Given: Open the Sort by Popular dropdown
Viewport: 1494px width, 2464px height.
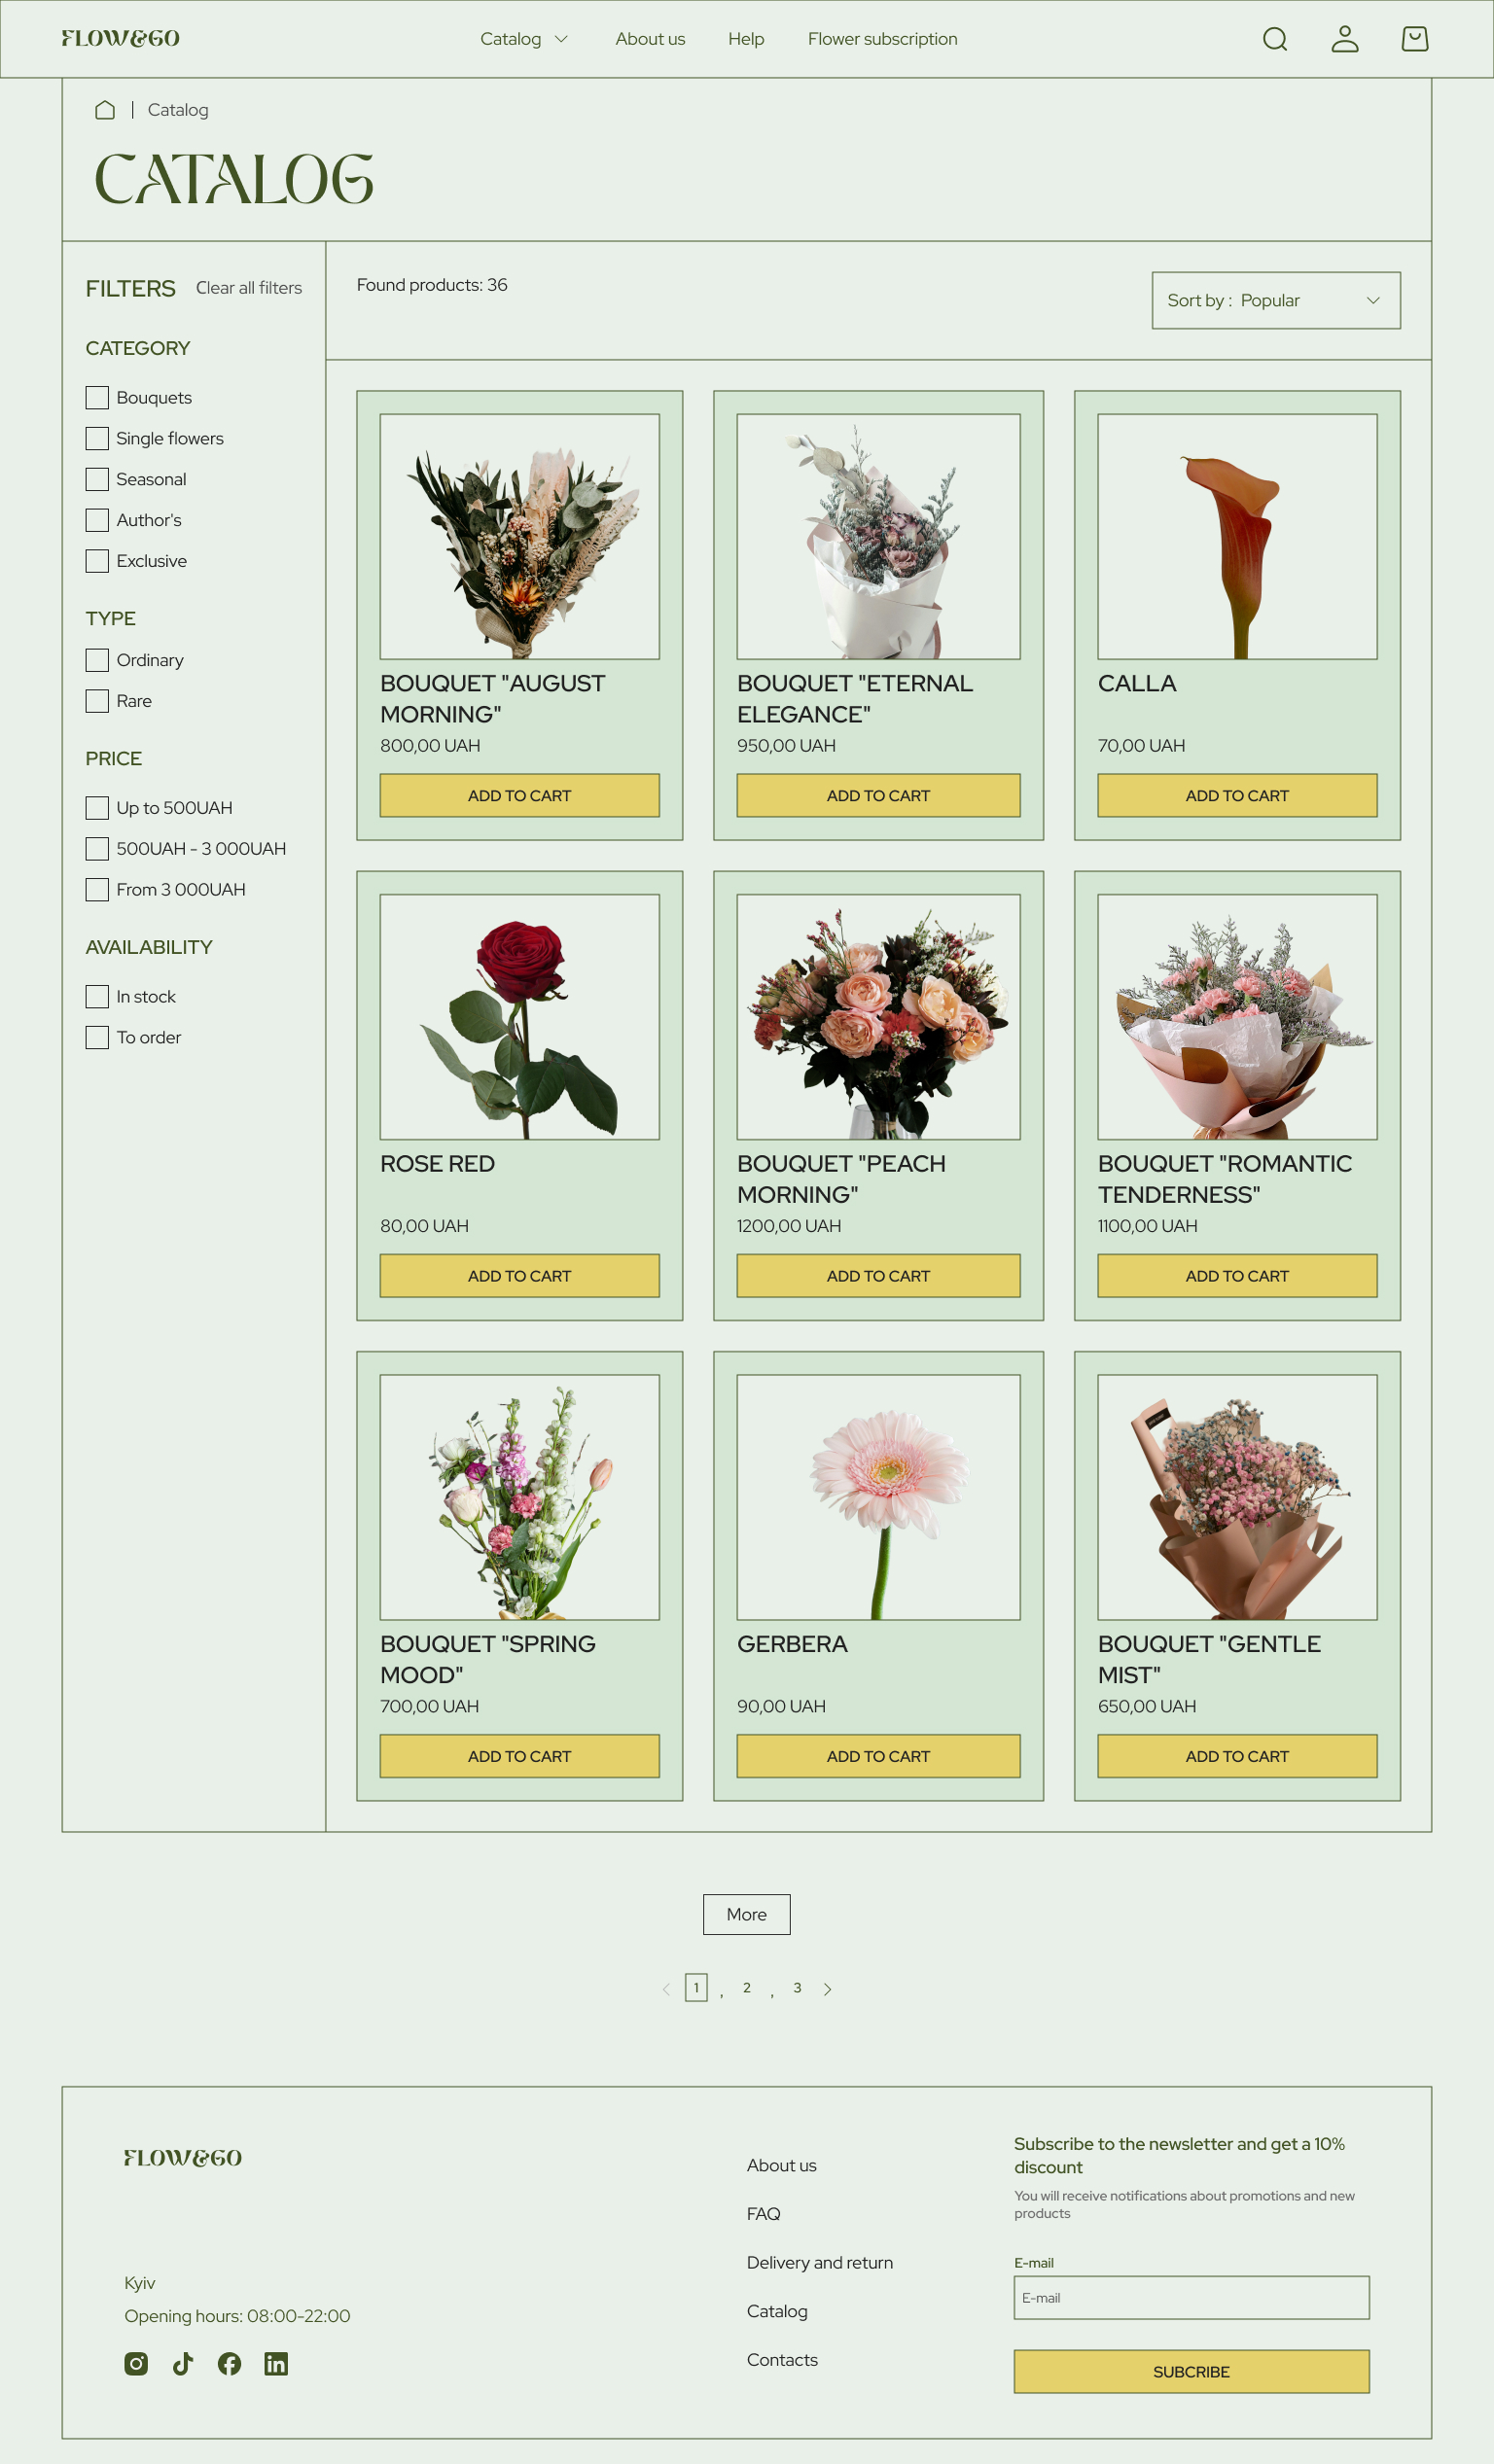Looking at the screenshot, I should coord(1276,300).
